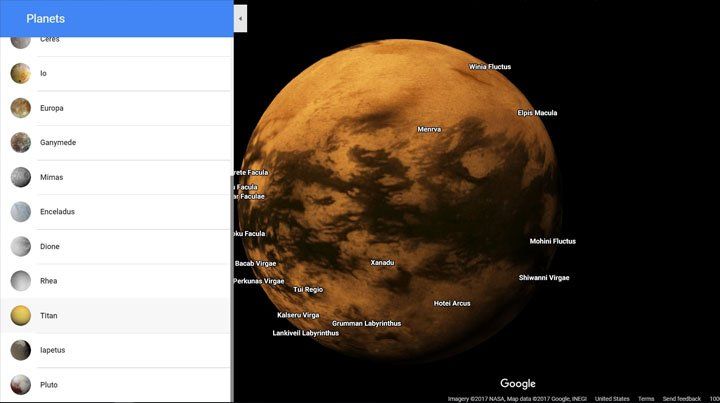Select the Iapetus moon icon
Screen dimensions: 720x403
coord(20,350)
